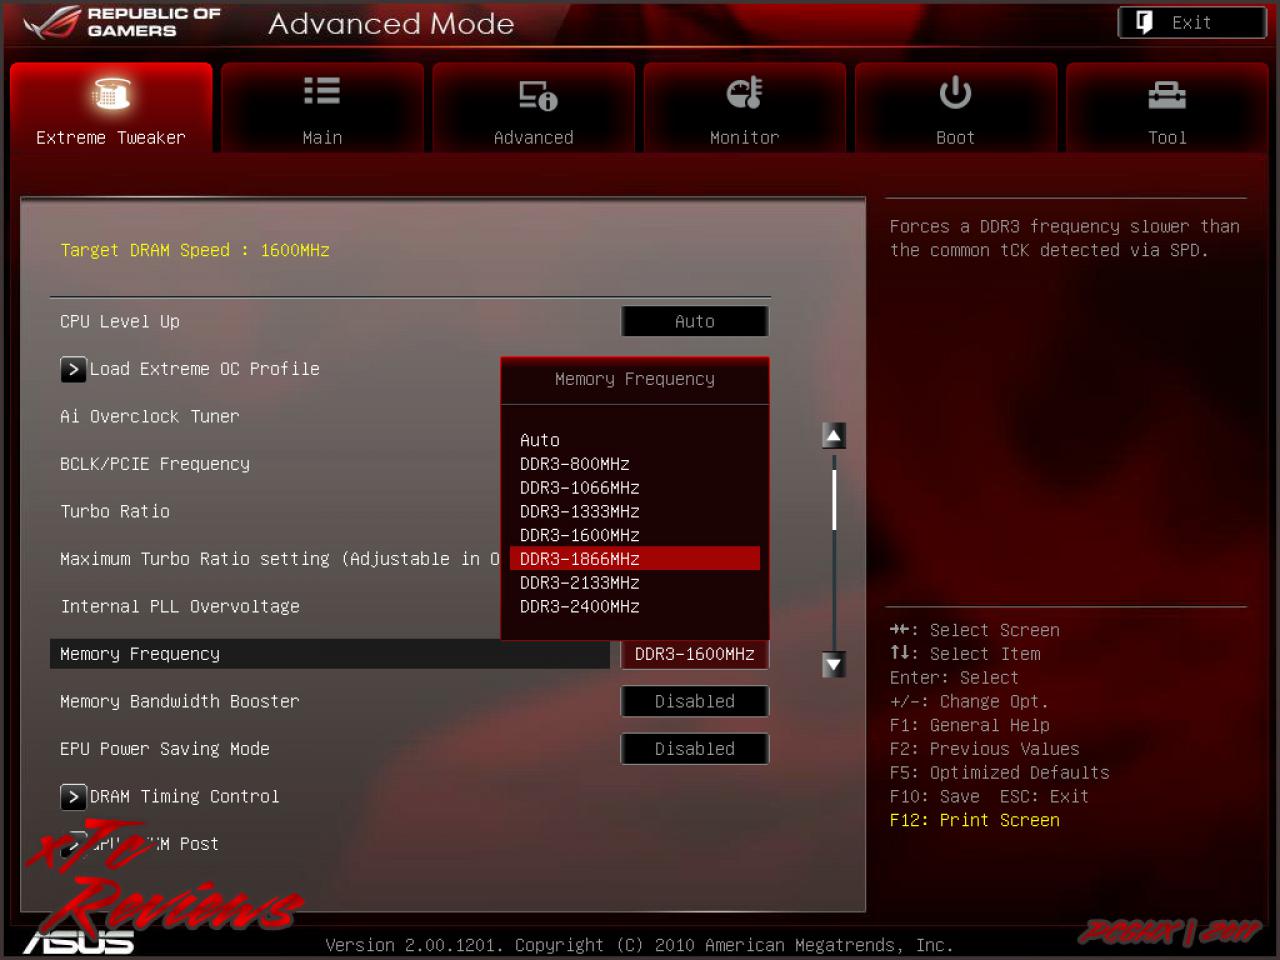Click the Boot power icon

(x=955, y=93)
